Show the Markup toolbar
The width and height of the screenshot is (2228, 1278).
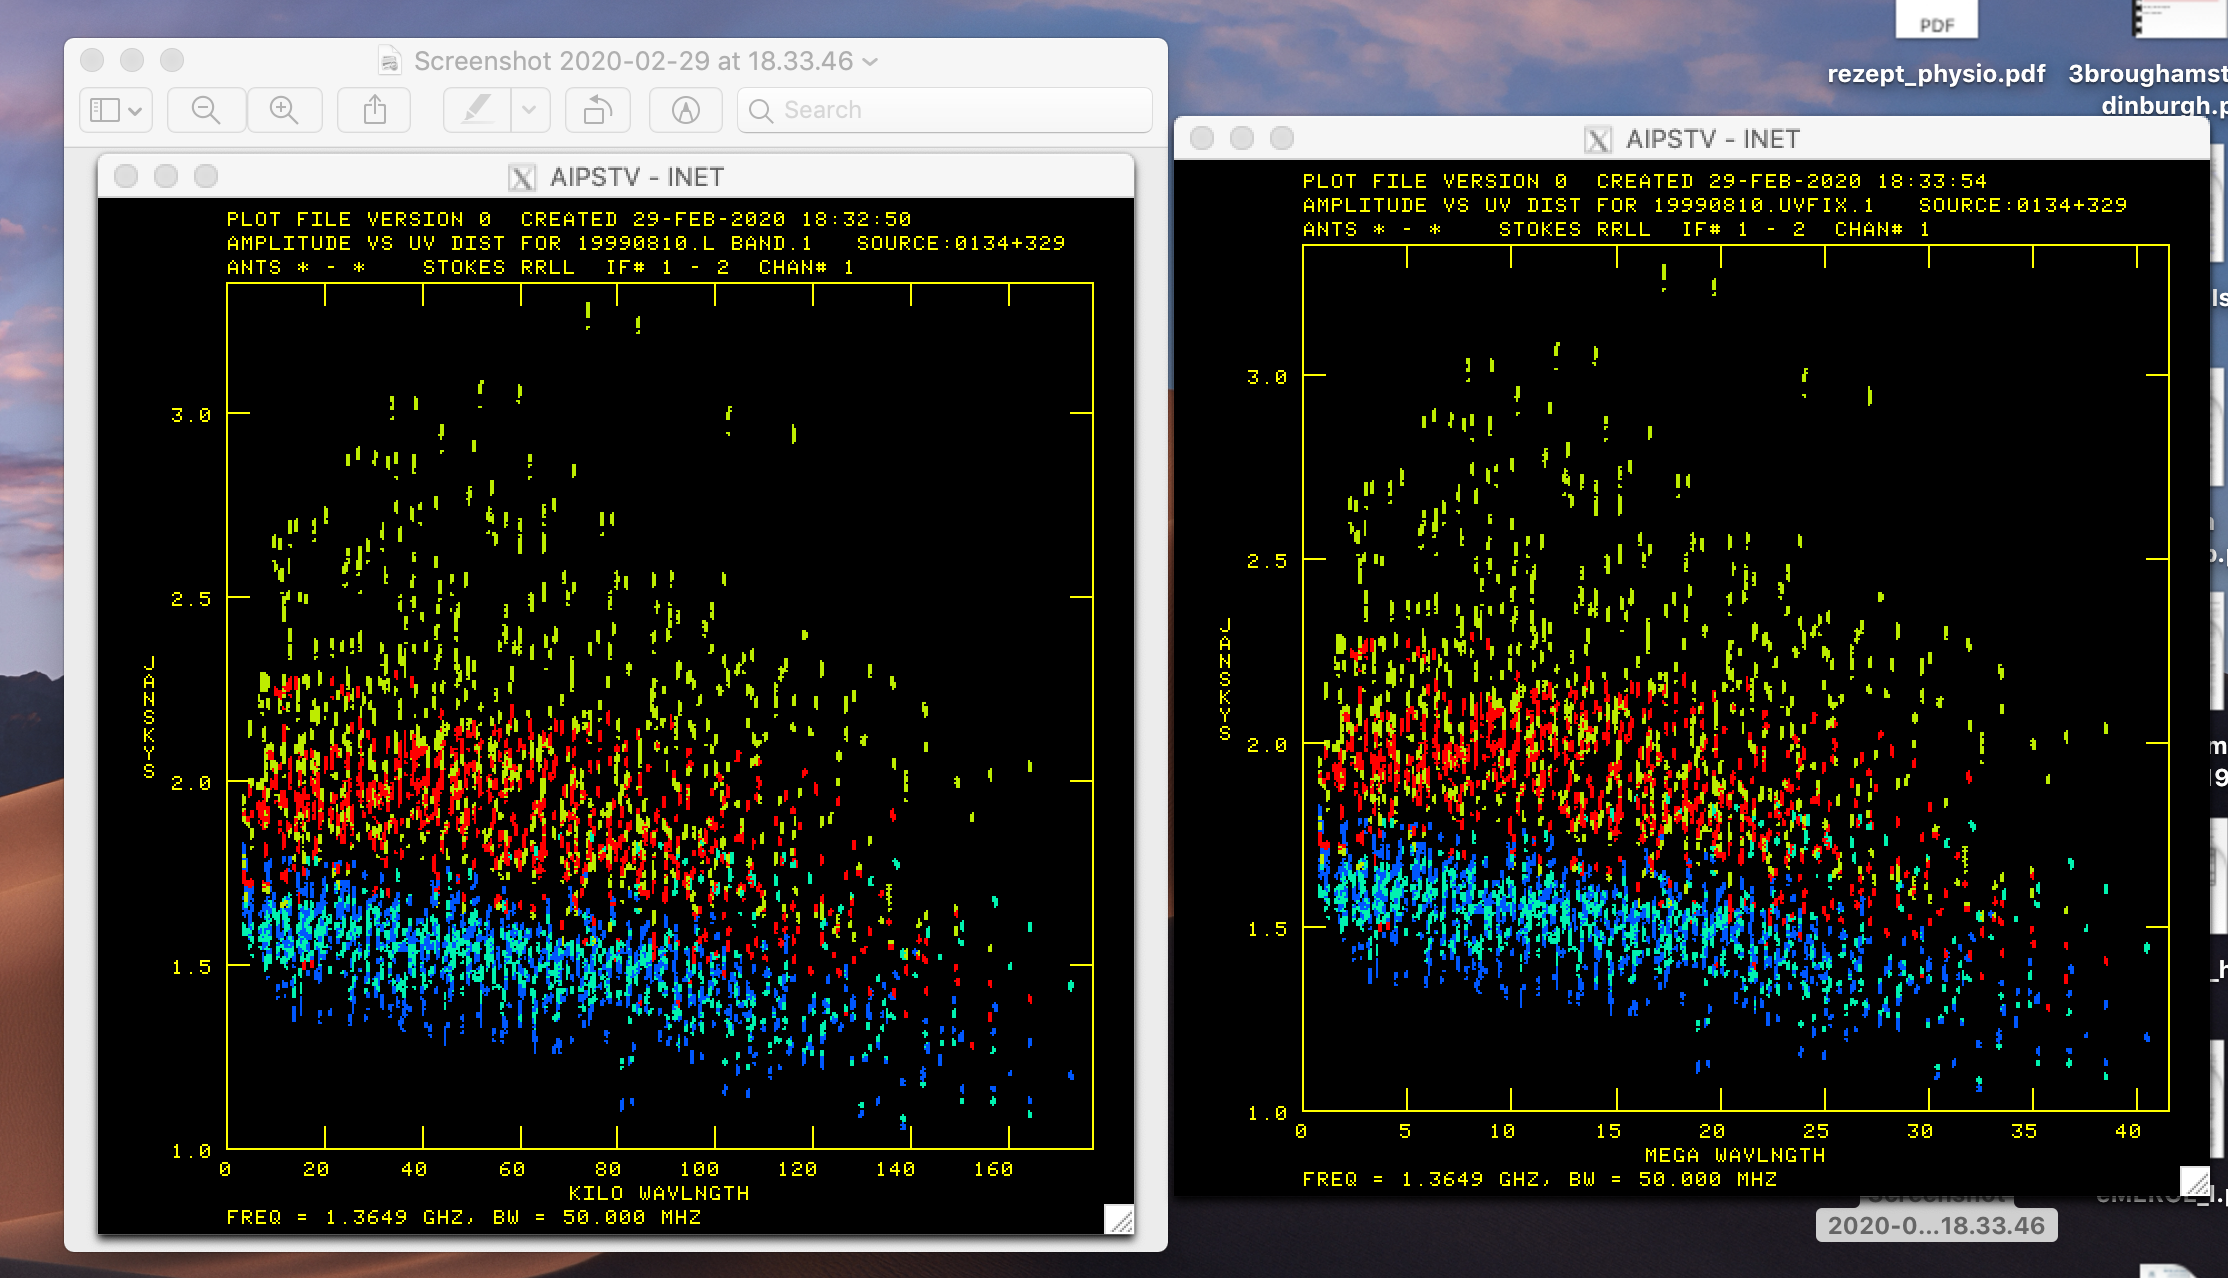click(x=685, y=110)
